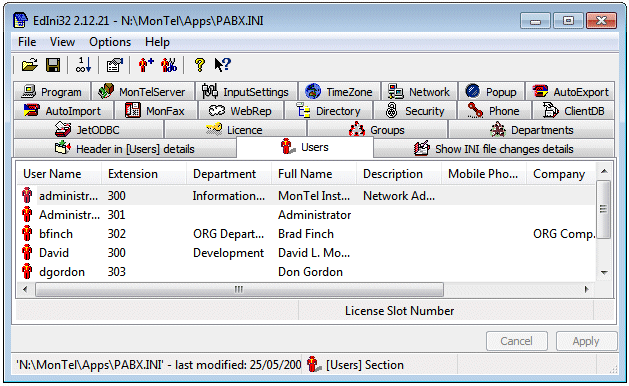Click the vertical scrollbar thumb
Viewport: 629px width, 386px height.
tap(604, 209)
